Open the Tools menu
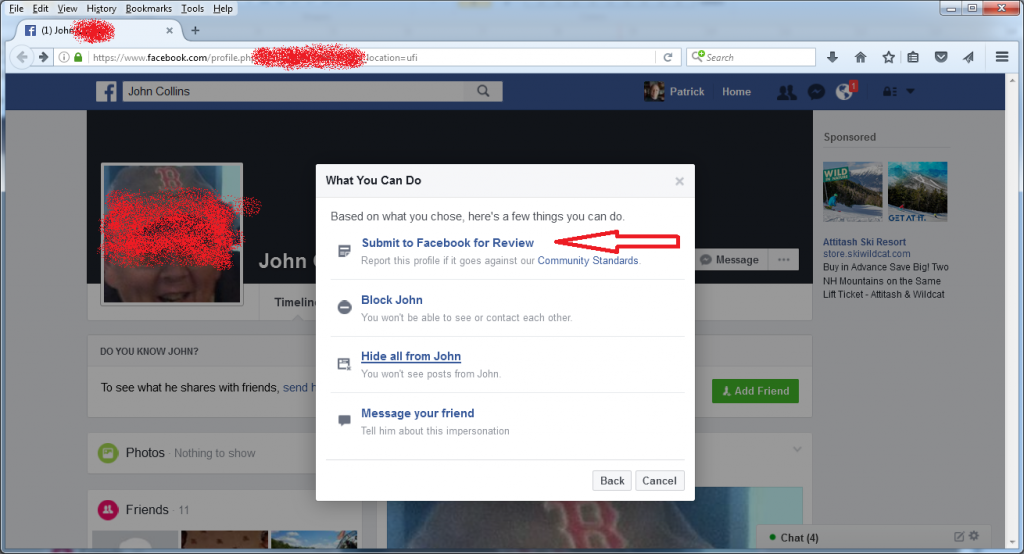Screen dimensions: 1024x554 pyautogui.click(x=193, y=8)
